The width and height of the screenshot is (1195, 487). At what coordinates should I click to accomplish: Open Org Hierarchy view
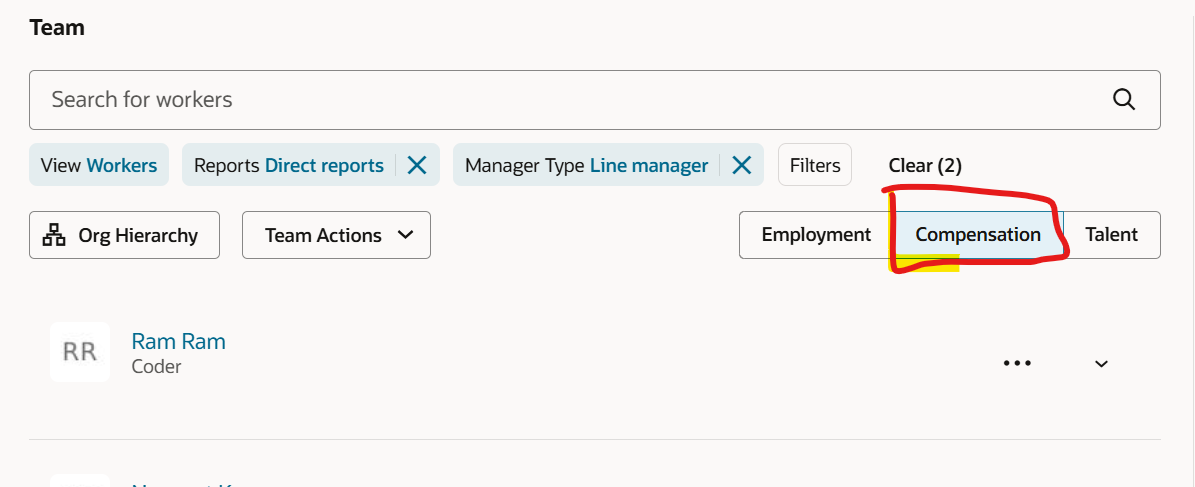tap(124, 235)
